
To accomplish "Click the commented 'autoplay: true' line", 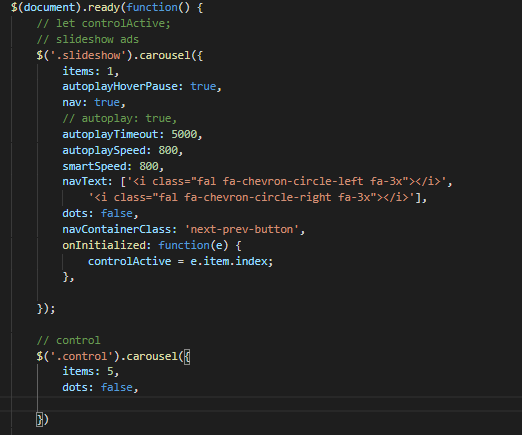I will [x=119, y=118].
